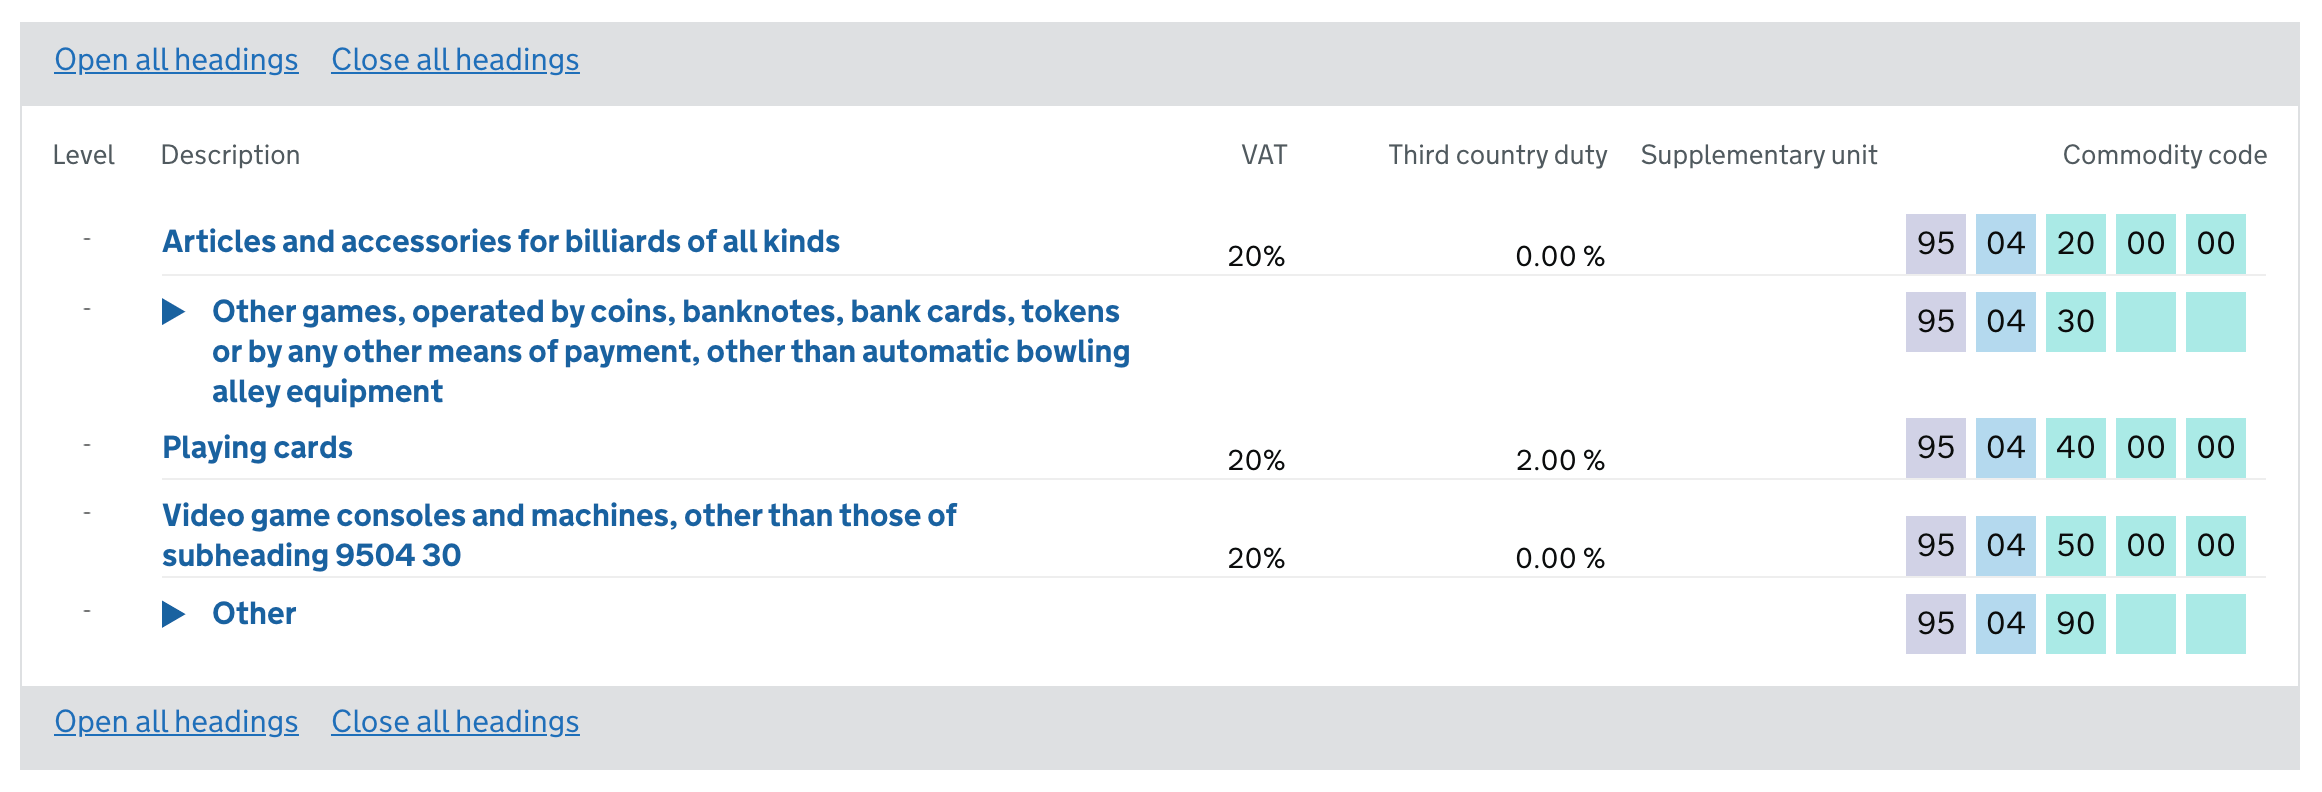Image resolution: width=2322 pixels, height=792 pixels.
Task: Click the '20' code box for billiards
Action: tap(2075, 244)
